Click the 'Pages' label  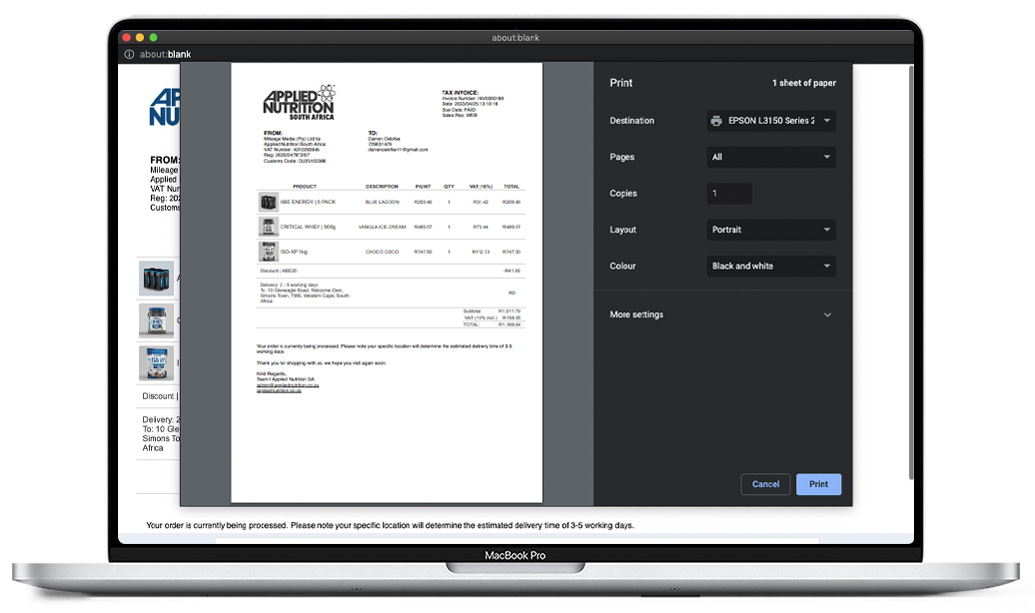[622, 157]
